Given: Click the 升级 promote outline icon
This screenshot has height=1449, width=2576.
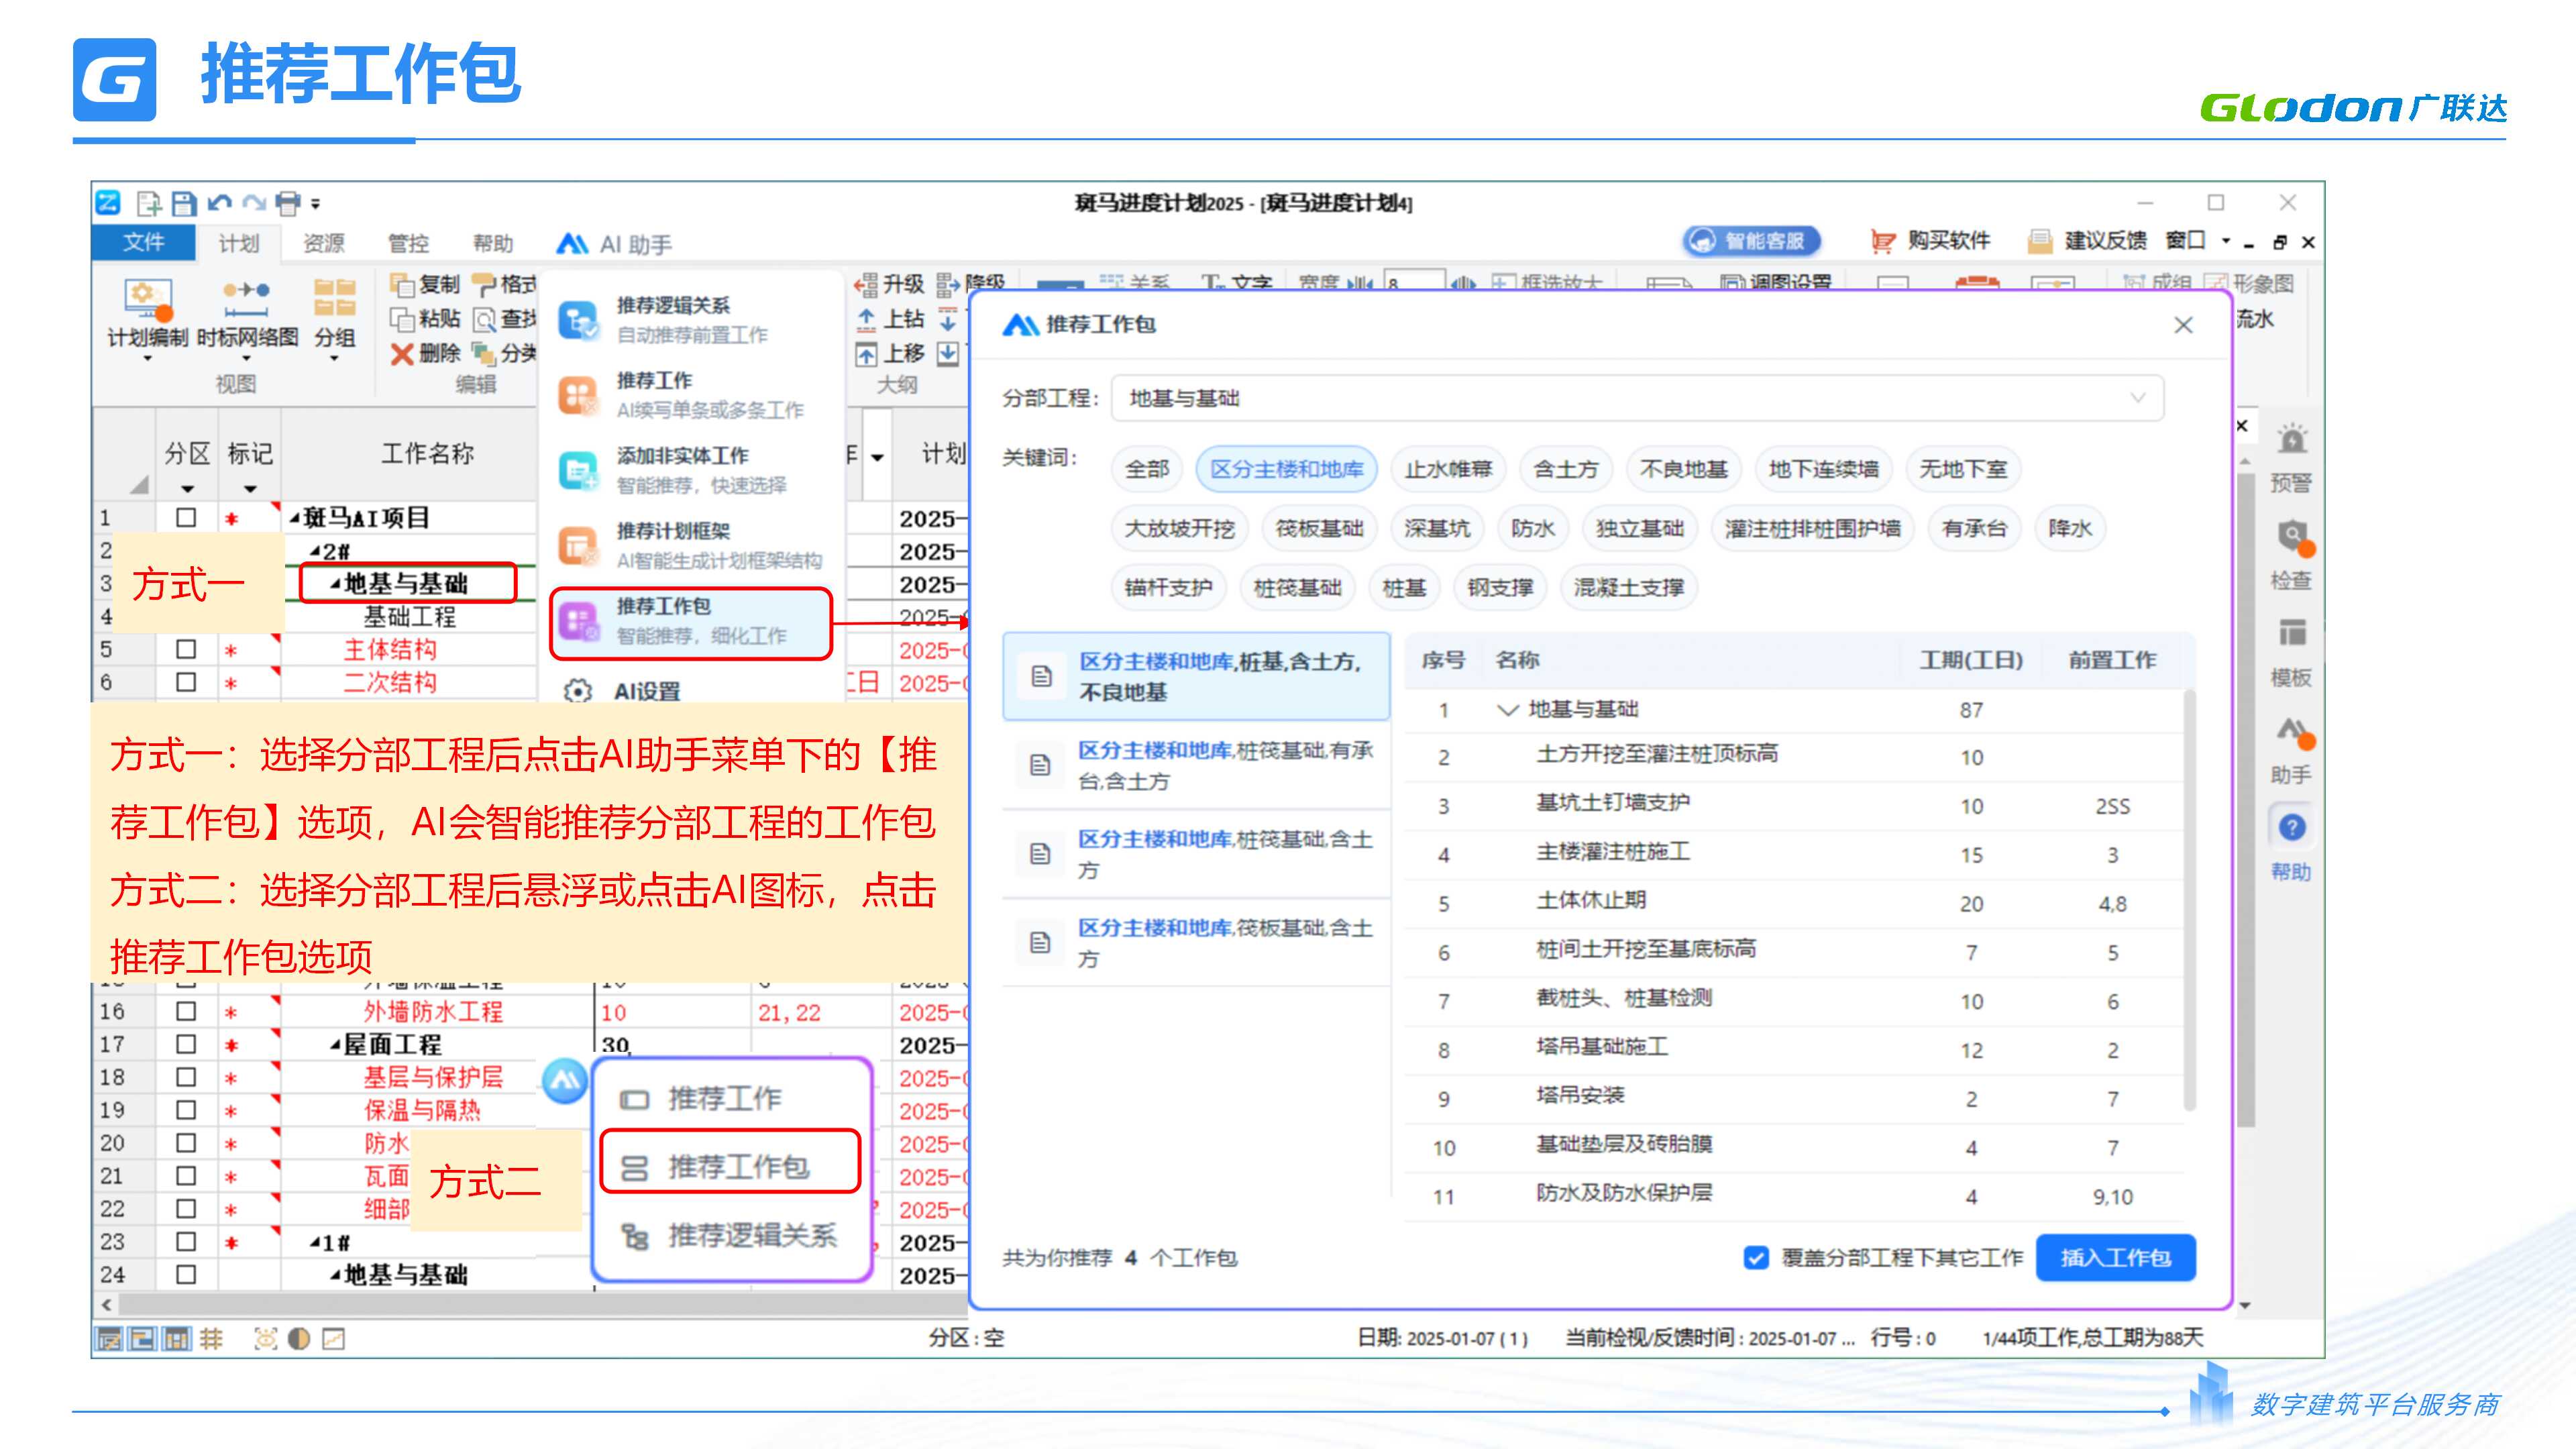Looking at the screenshot, I should coord(866,286).
